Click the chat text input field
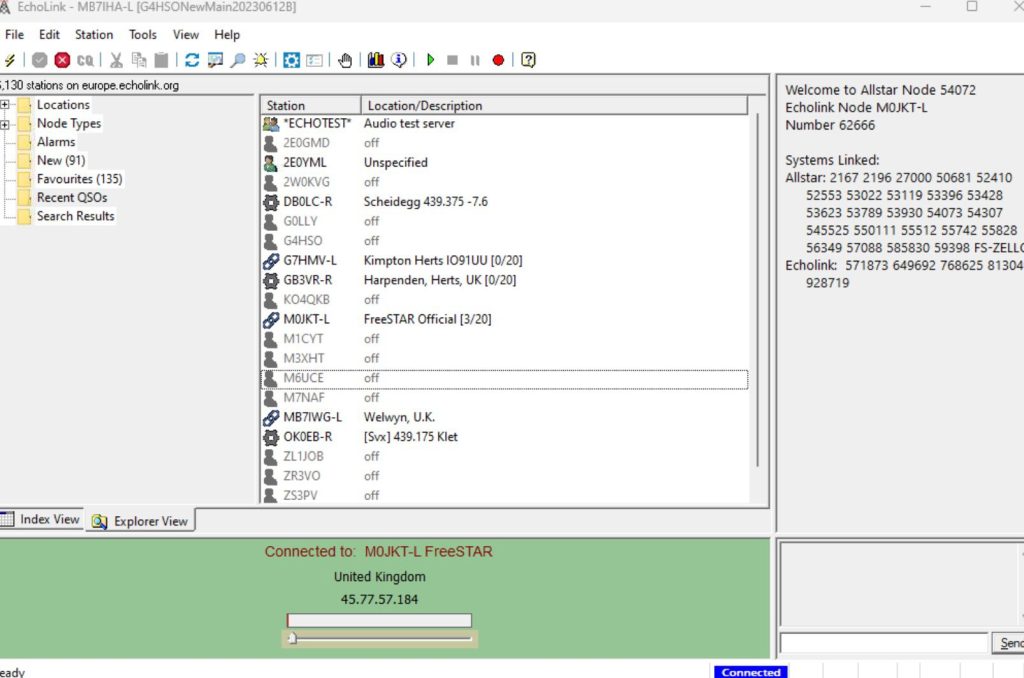 884,643
